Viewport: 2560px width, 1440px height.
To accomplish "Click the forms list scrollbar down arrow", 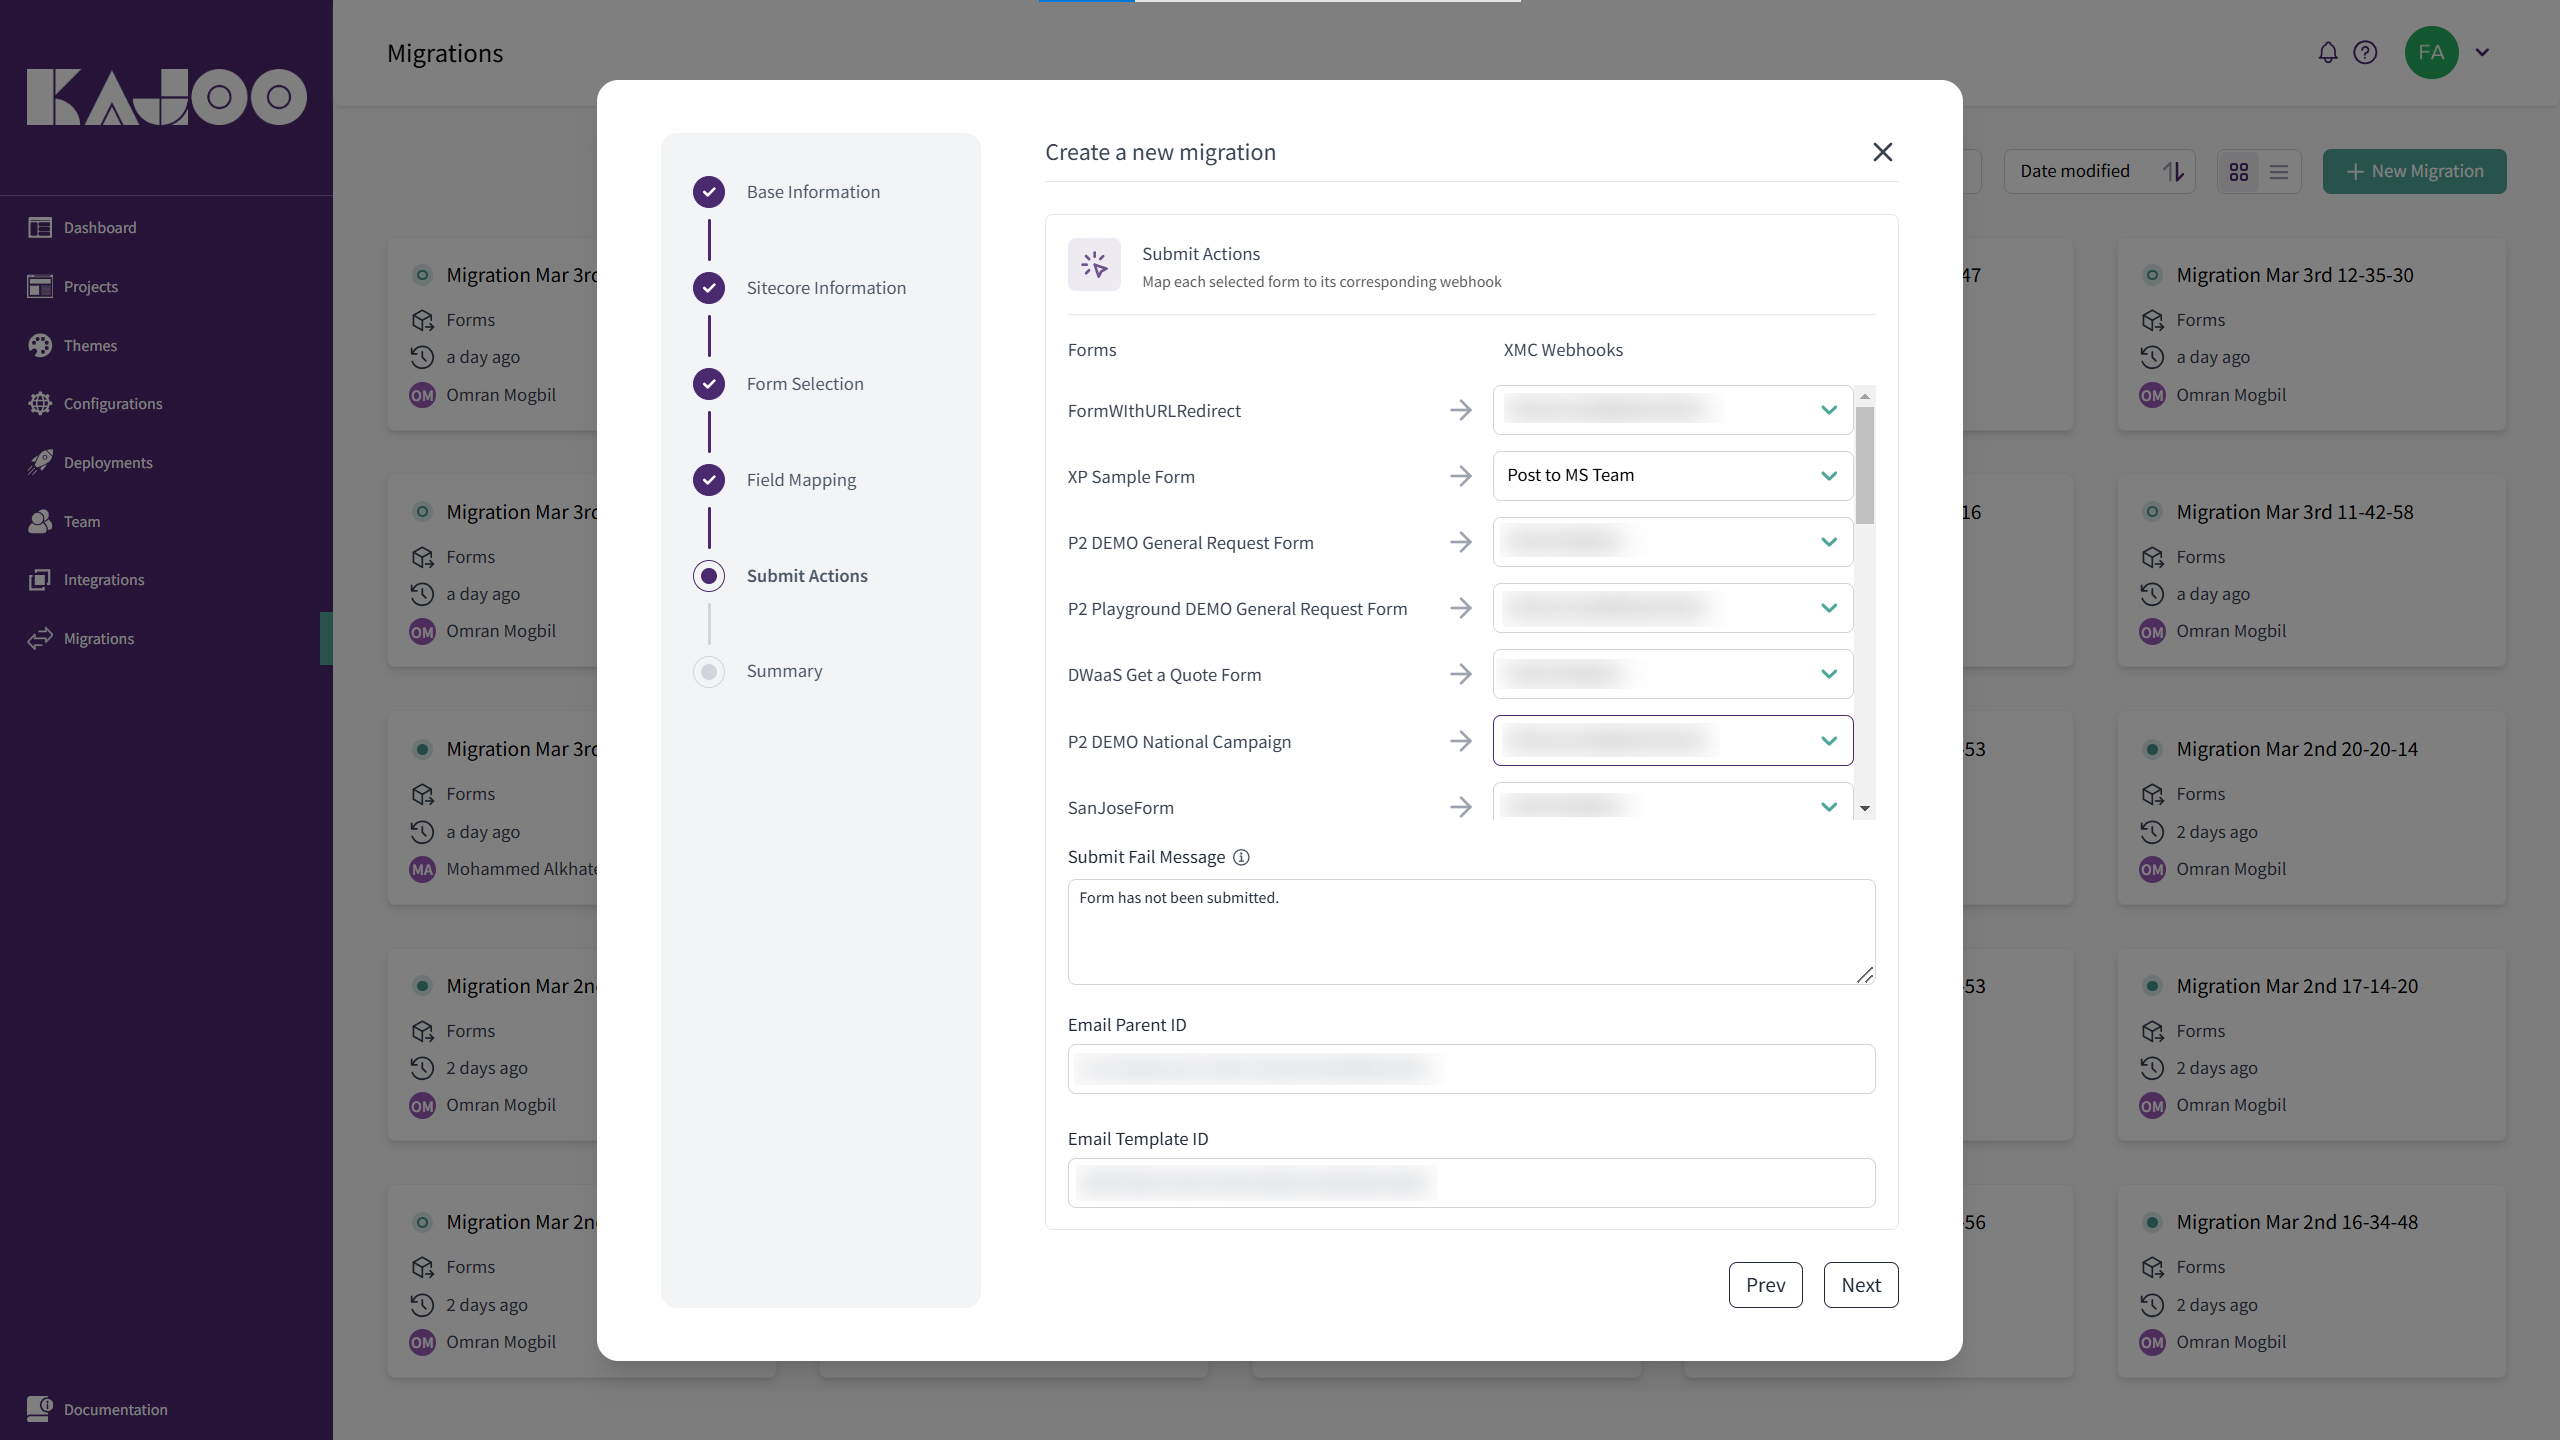I will (1865, 808).
